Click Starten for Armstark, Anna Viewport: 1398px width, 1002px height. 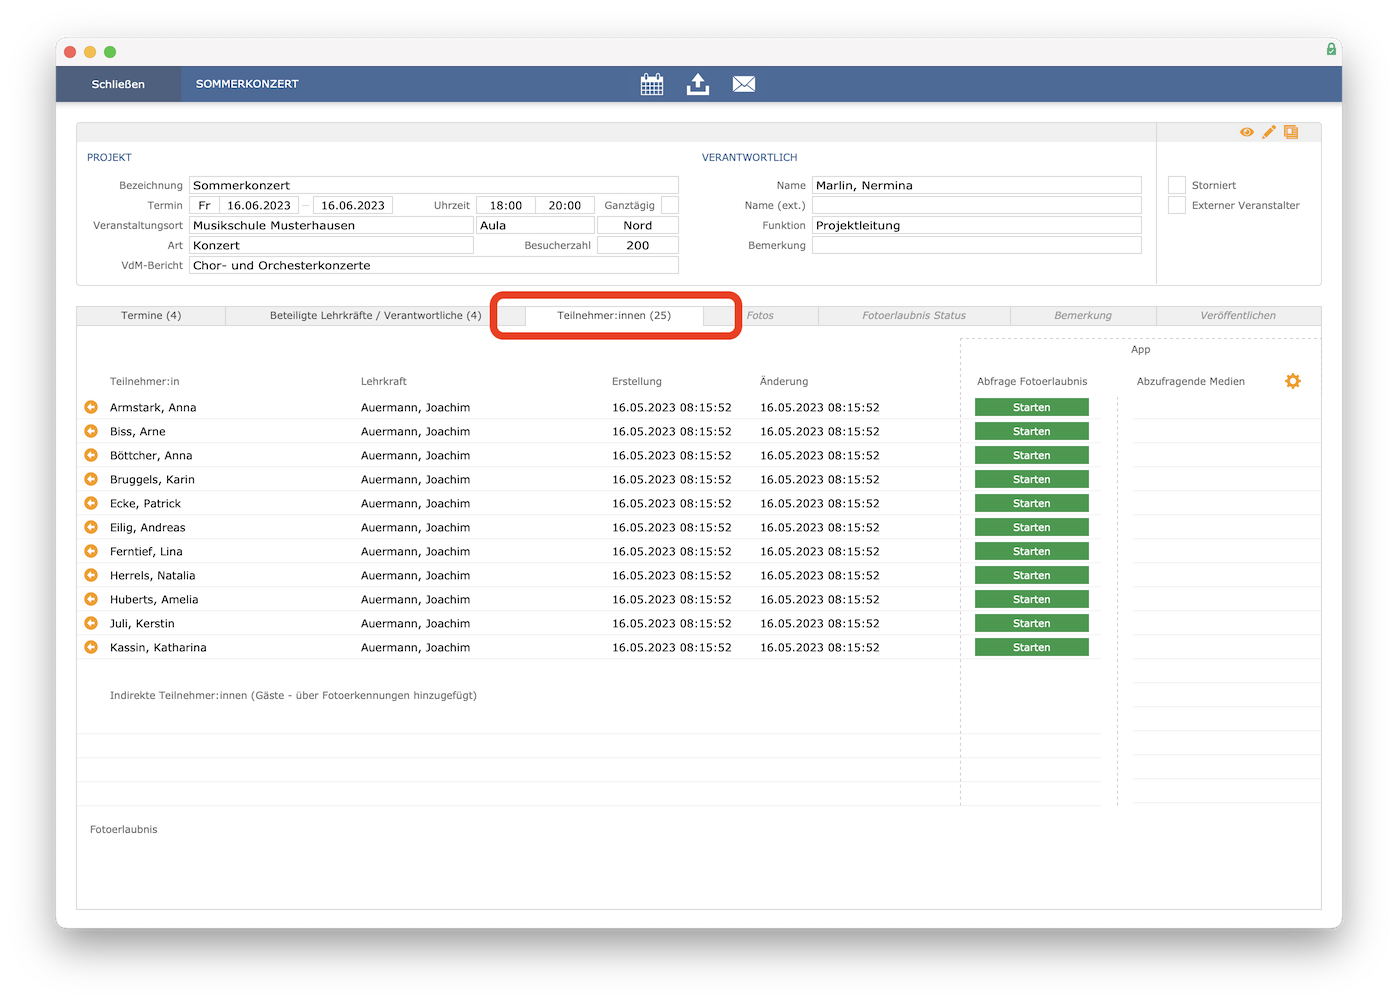pos(1032,407)
